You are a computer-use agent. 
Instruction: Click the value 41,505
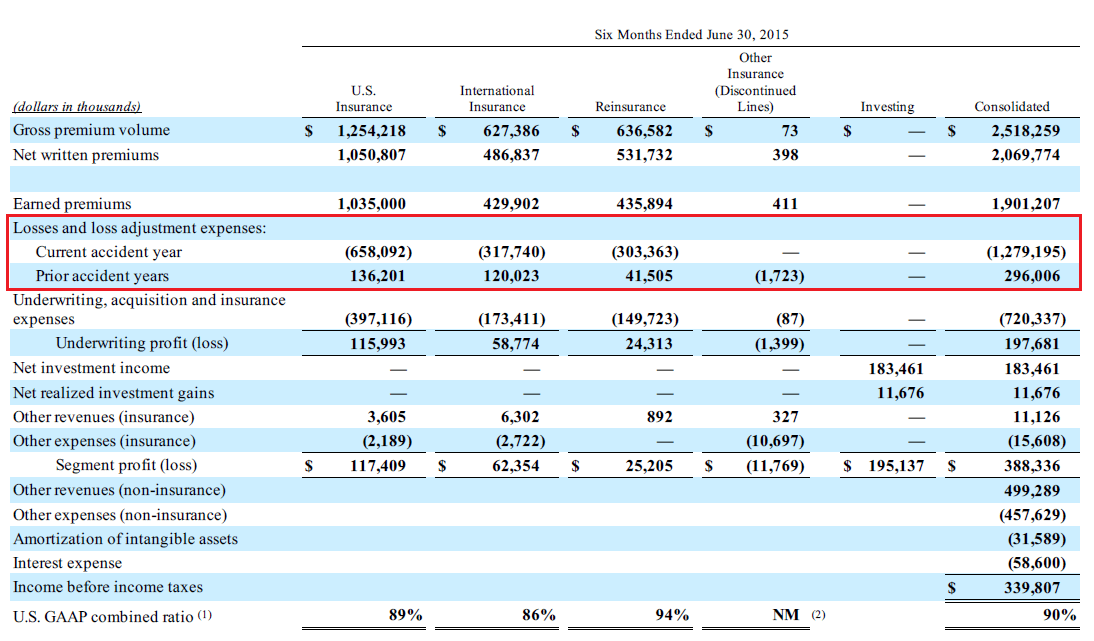649,276
